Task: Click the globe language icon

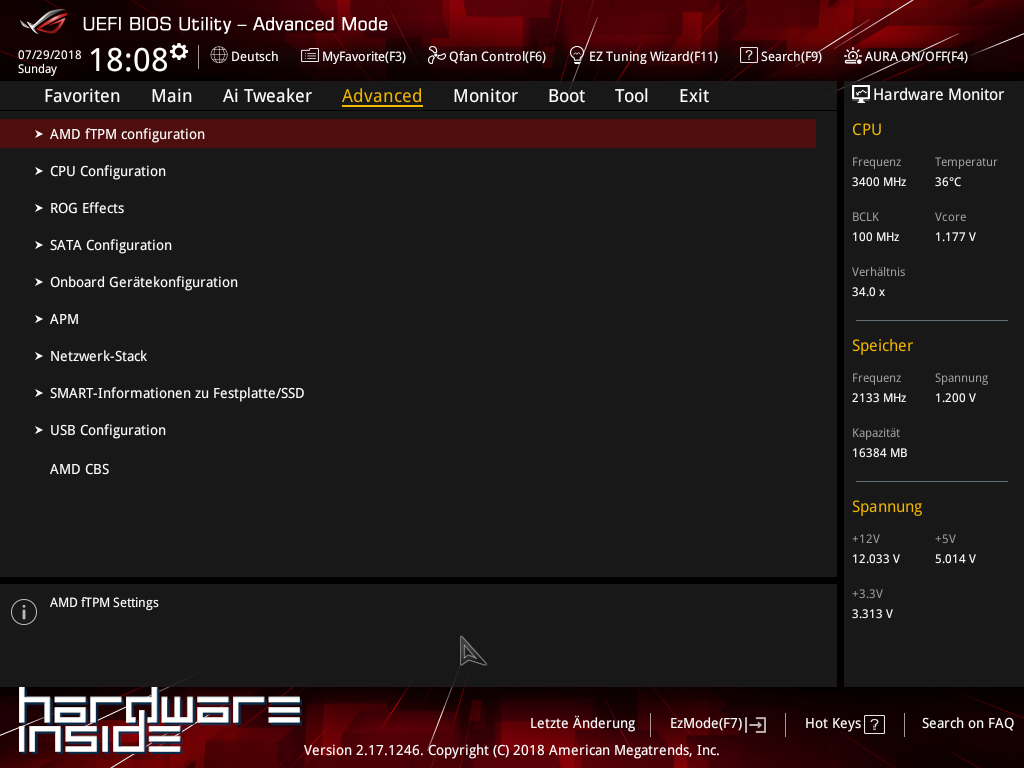Action: (219, 56)
